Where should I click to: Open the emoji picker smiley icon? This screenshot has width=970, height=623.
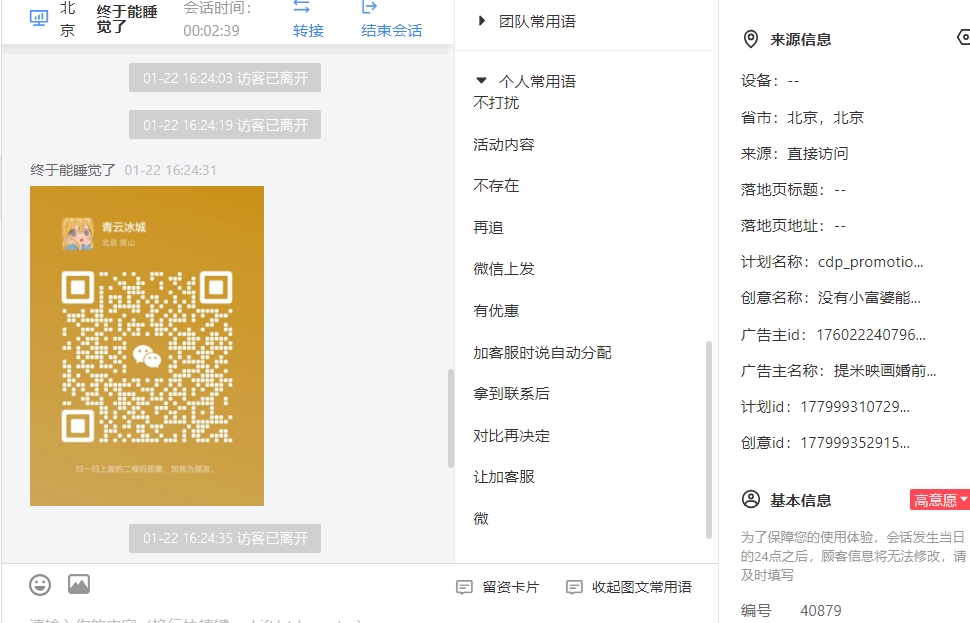pyautogui.click(x=40, y=585)
